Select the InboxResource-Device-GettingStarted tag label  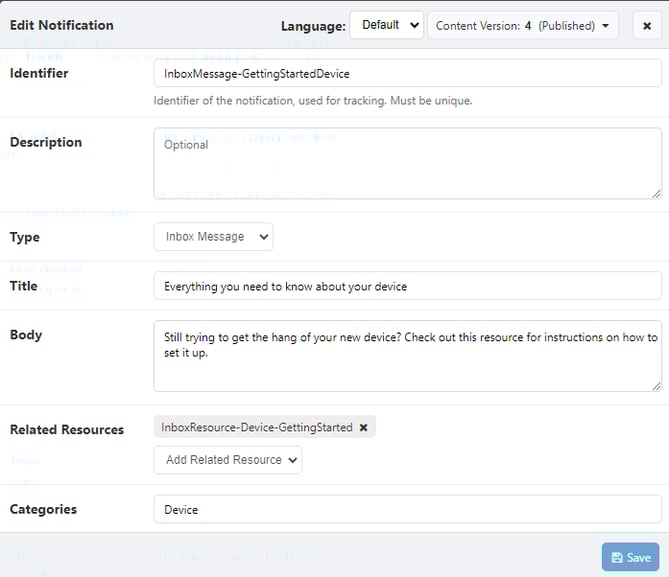[x=257, y=428]
